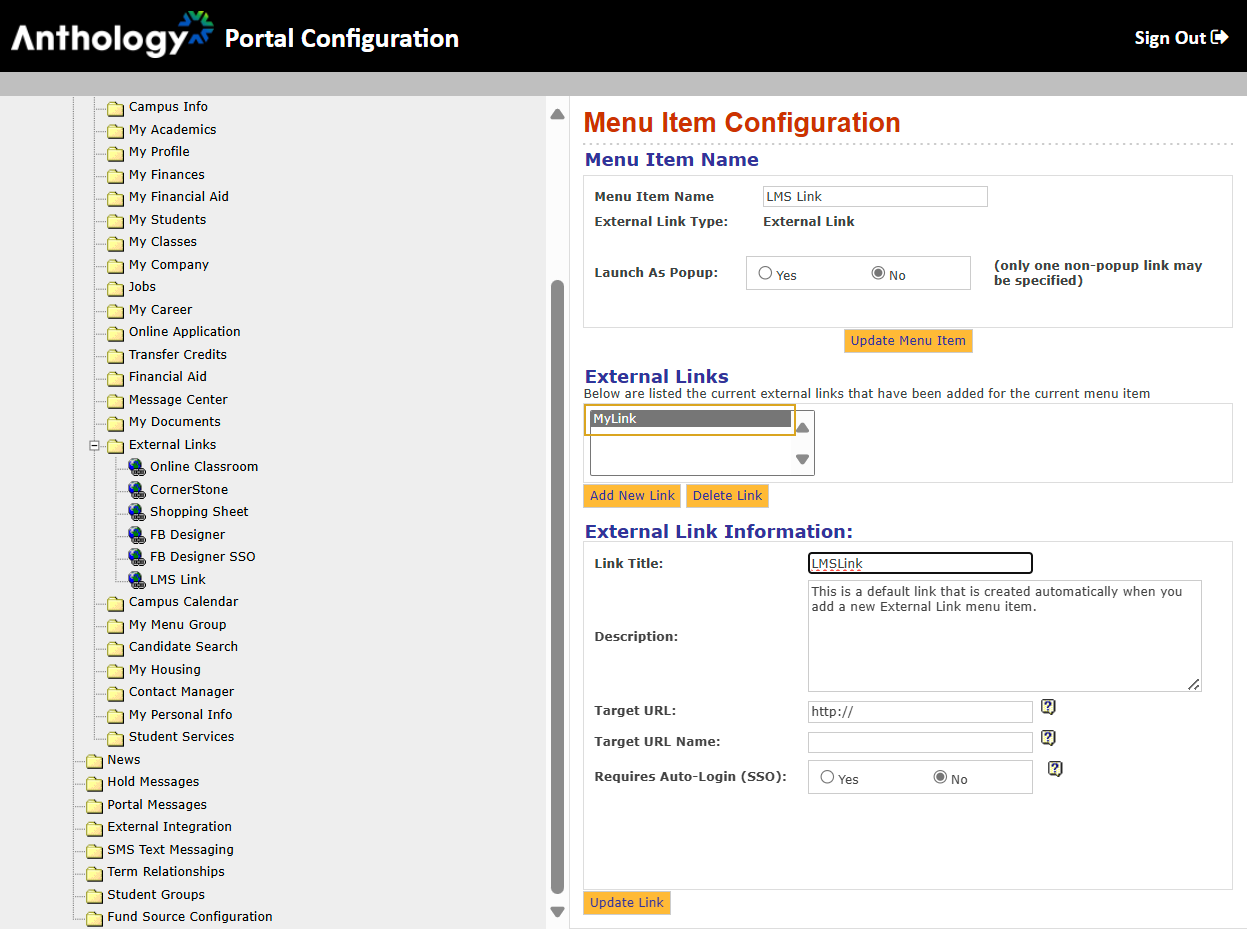Click the Add New Link button

(632, 496)
